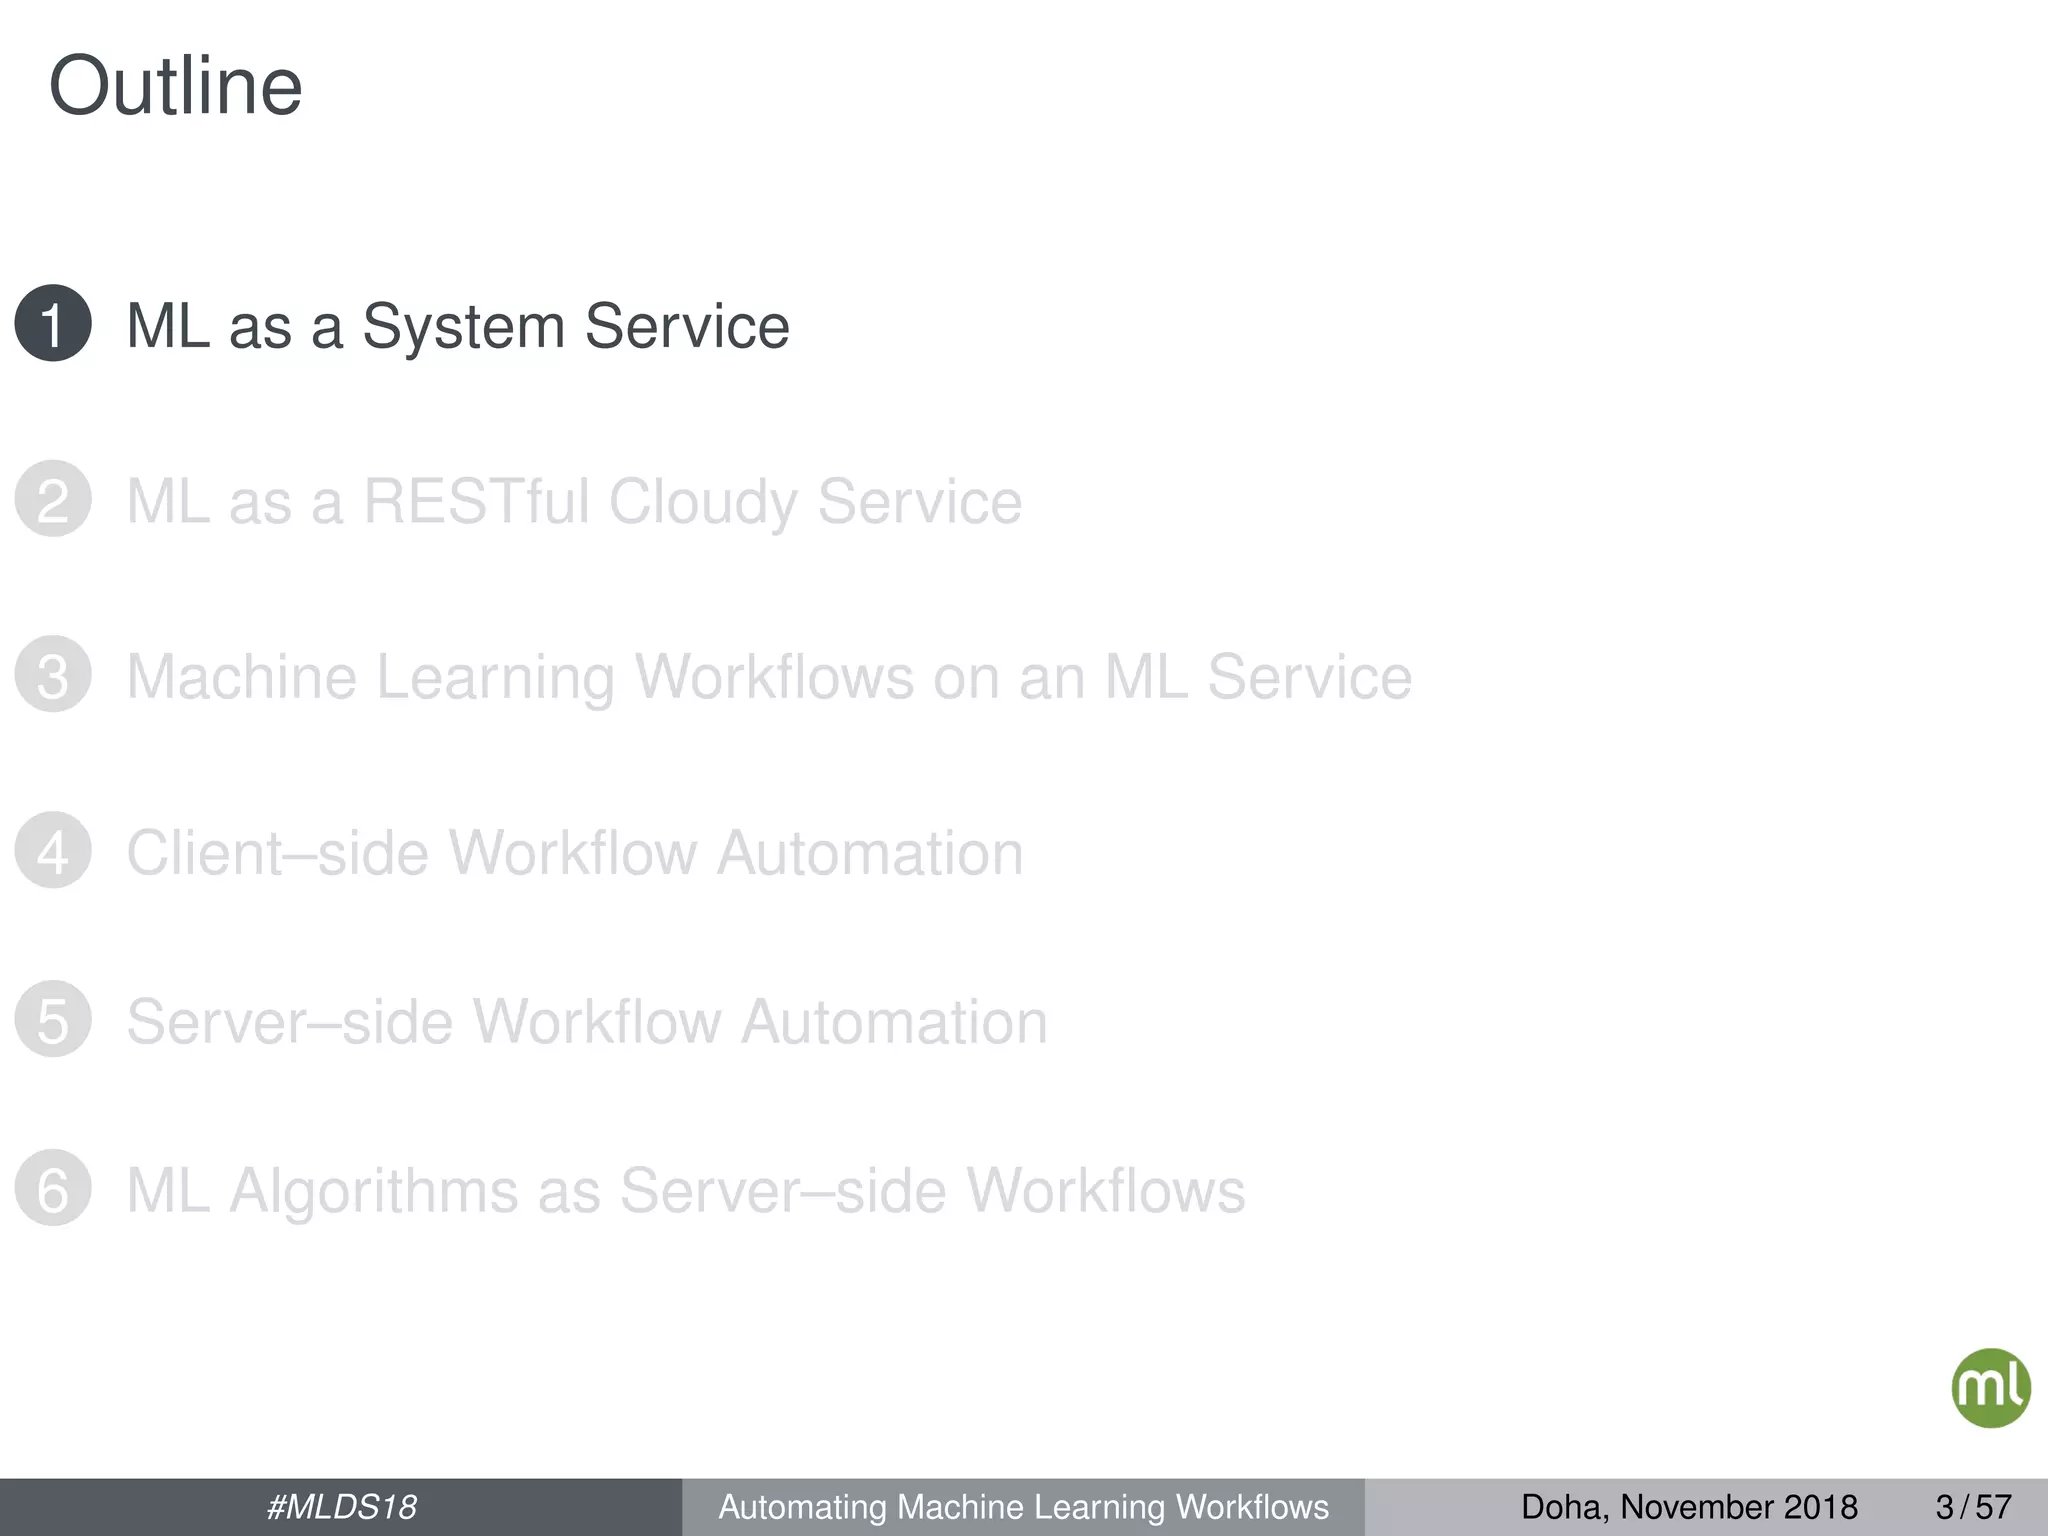Click the number 1 bullet circle
Viewport: 2048px width, 1536px height.
(53, 323)
